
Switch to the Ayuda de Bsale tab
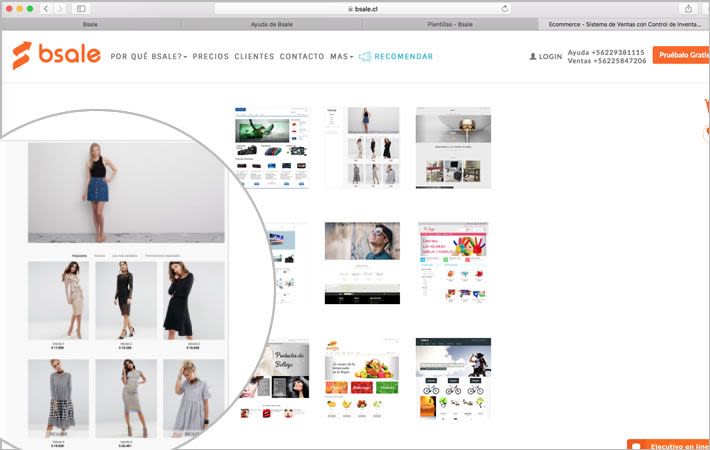tap(270, 23)
